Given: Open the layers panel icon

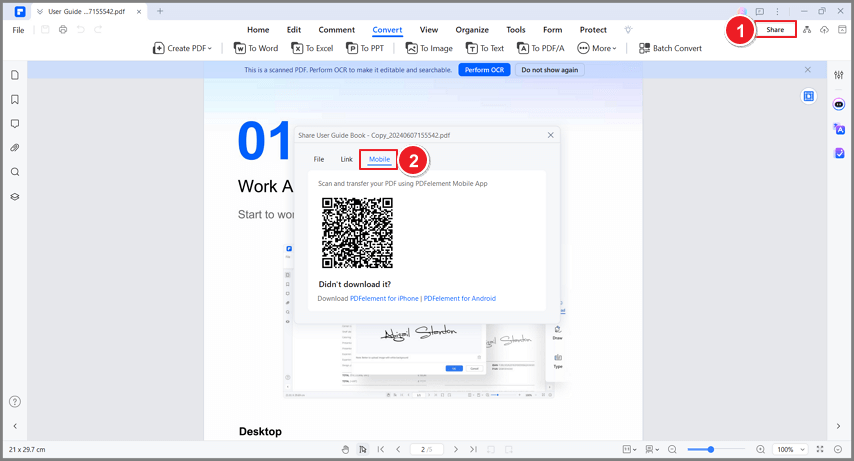Looking at the screenshot, I should click(15, 197).
